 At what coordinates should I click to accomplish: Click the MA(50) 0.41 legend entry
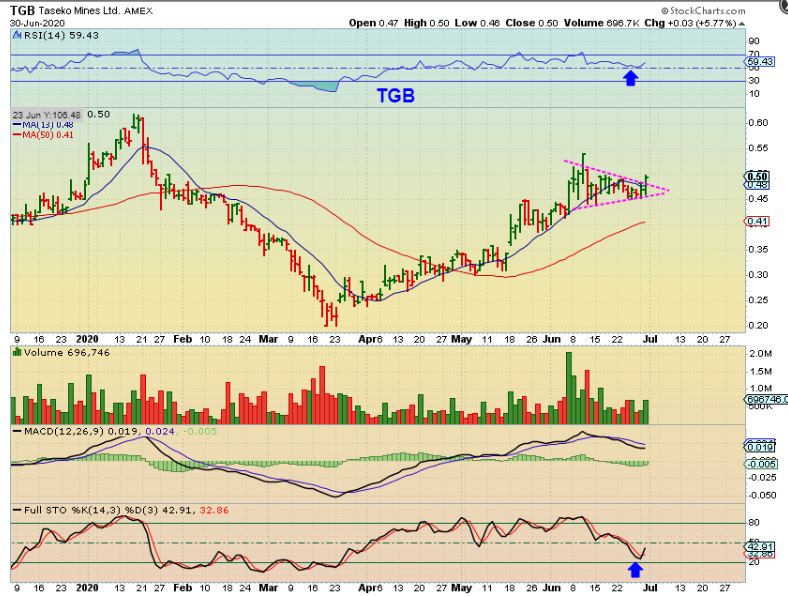(48, 135)
